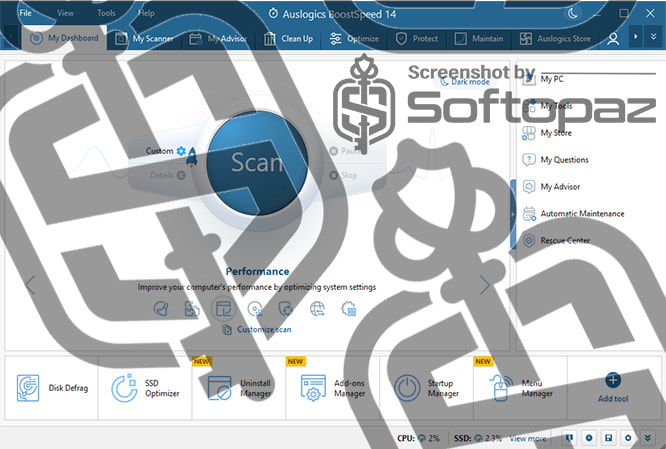Open Custom scan settings gear
The image size is (666, 449).
[x=181, y=151]
